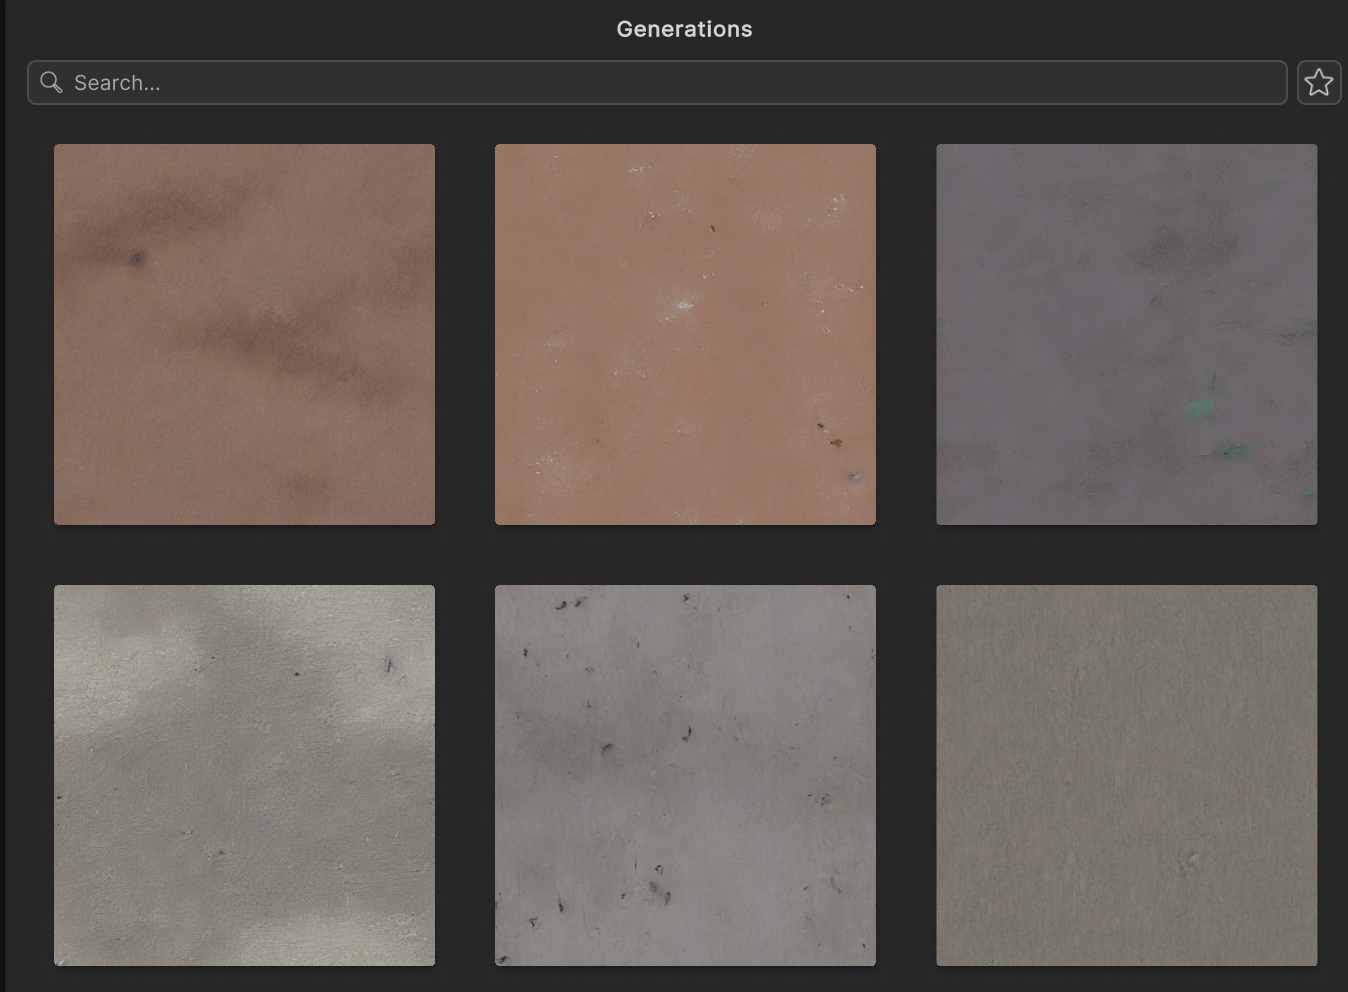
Task: Select the gray concrete texture with black specks
Action: pyautogui.click(x=685, y=775)
